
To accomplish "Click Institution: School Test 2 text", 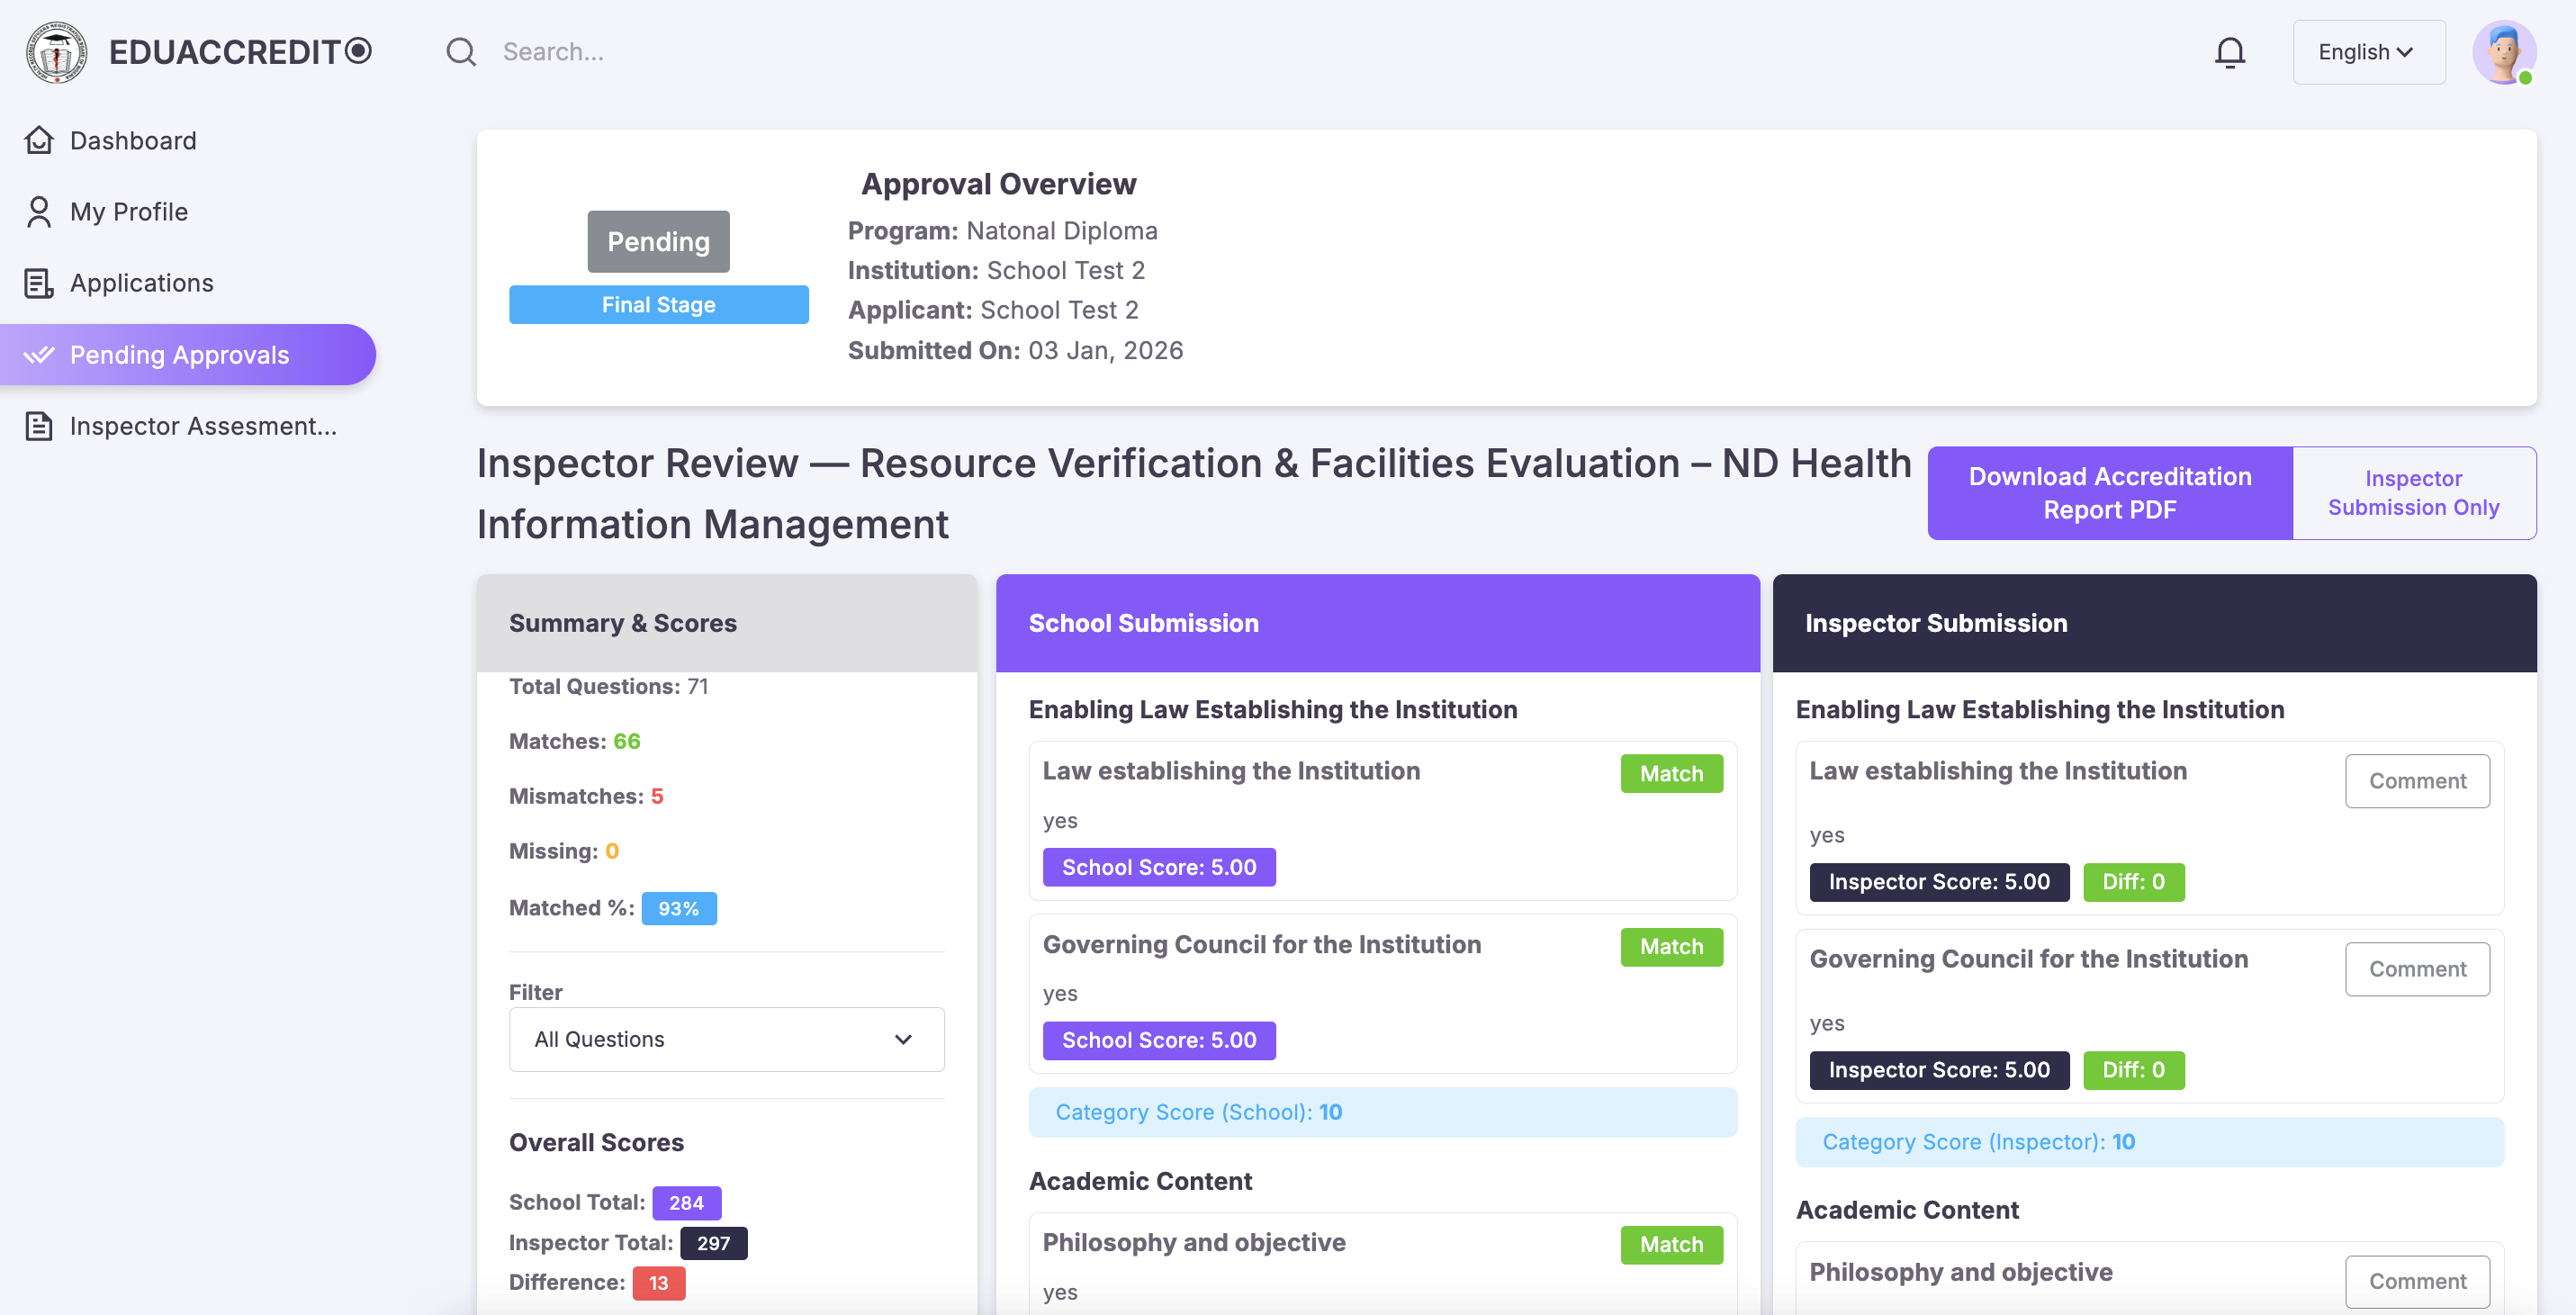I will [996, 271].
